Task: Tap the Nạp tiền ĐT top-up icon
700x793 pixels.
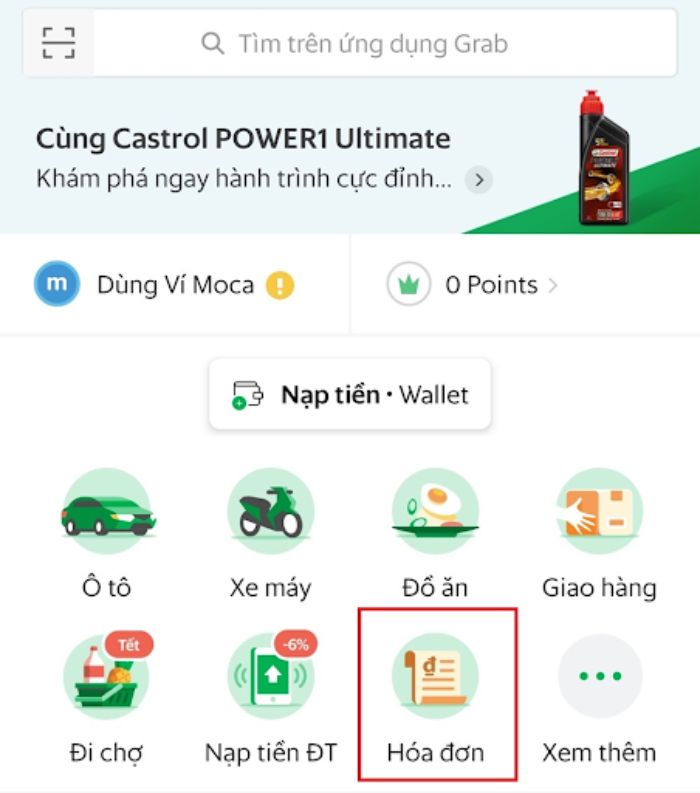Action: click(271, 675)
